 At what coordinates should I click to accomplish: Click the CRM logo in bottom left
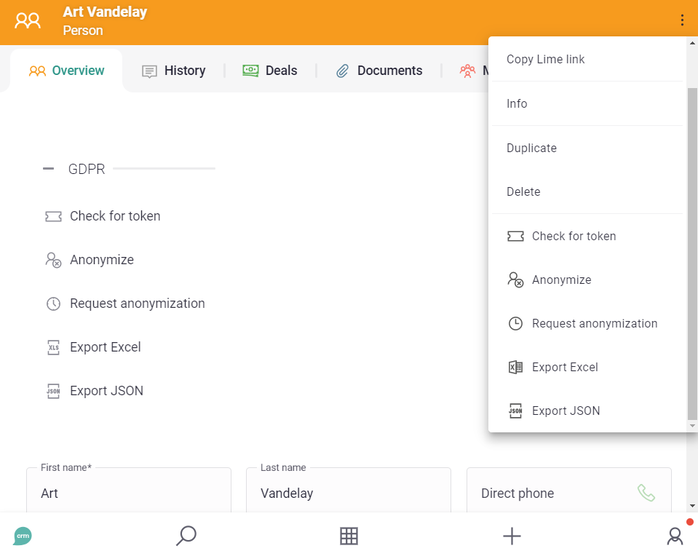click(22, 536)
